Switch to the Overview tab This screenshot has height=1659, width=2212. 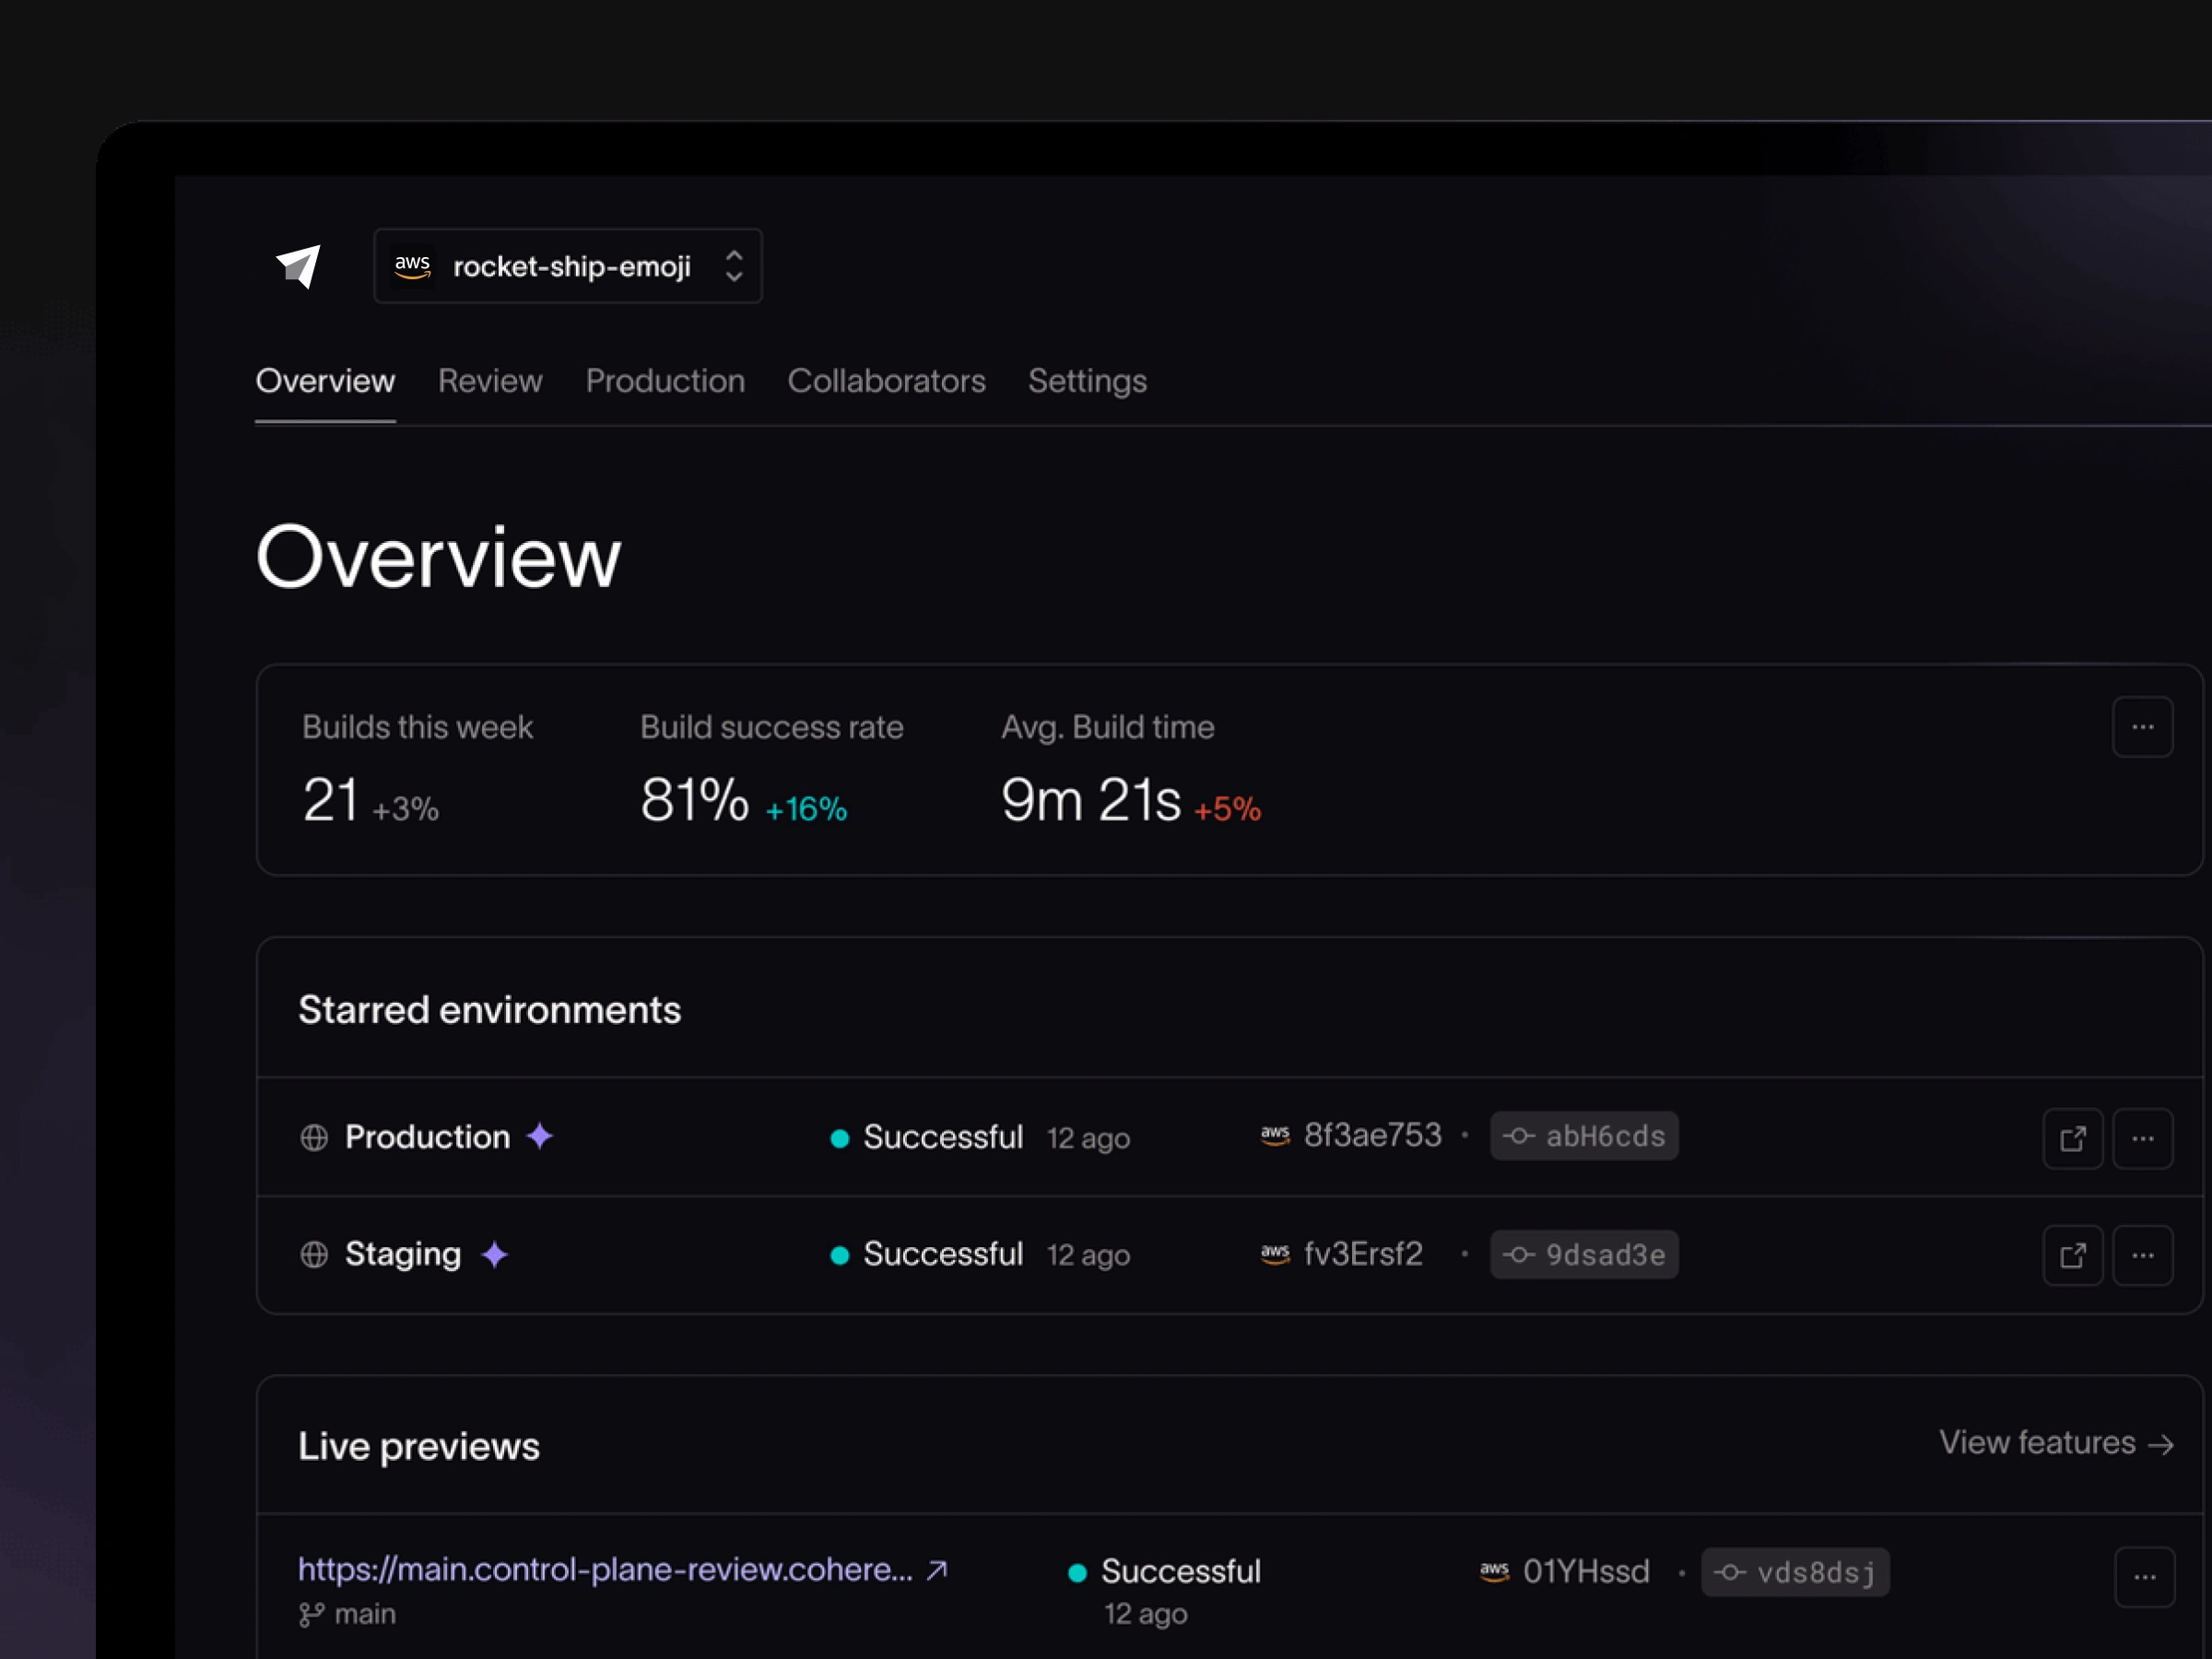tap(325, 381)
